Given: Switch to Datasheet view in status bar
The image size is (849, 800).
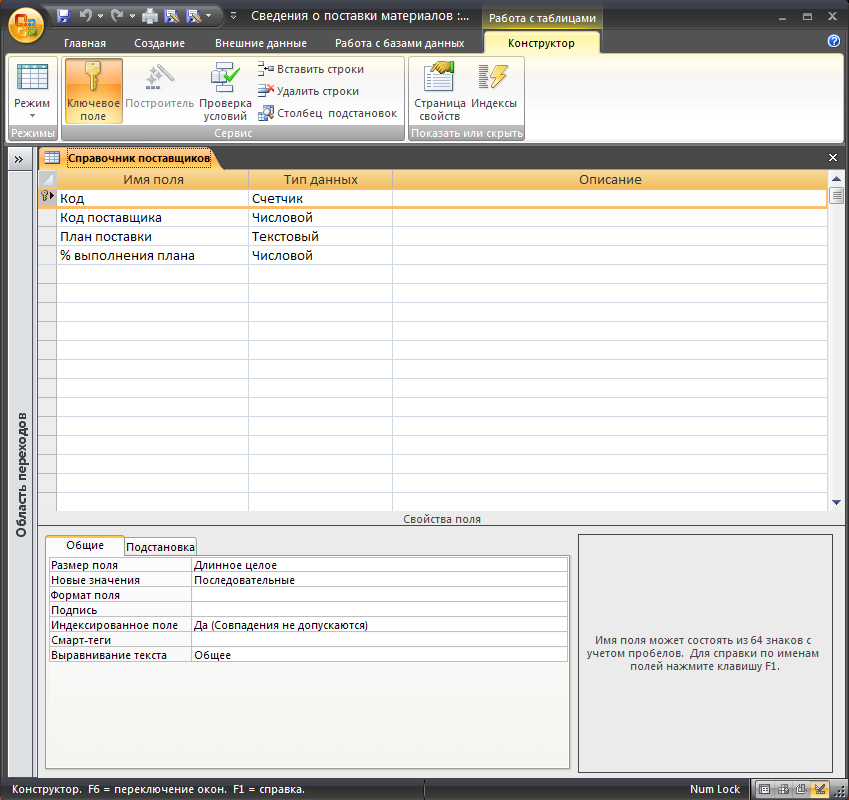Looking at the screenshot, I should point(765,789).
